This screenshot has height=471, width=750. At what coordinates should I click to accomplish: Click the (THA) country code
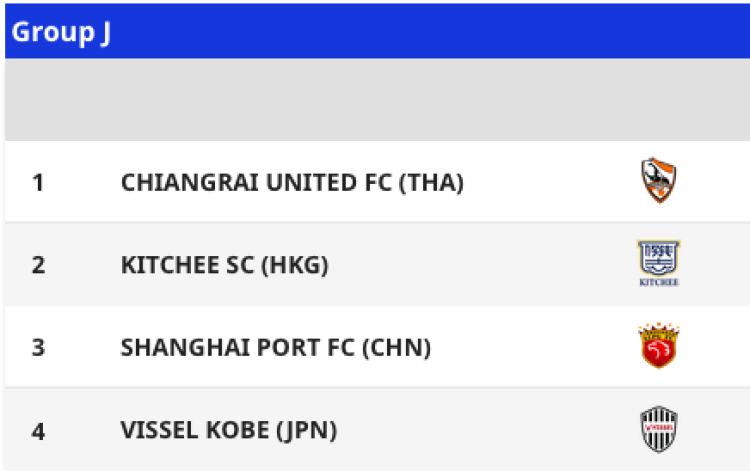click(431, 183)
